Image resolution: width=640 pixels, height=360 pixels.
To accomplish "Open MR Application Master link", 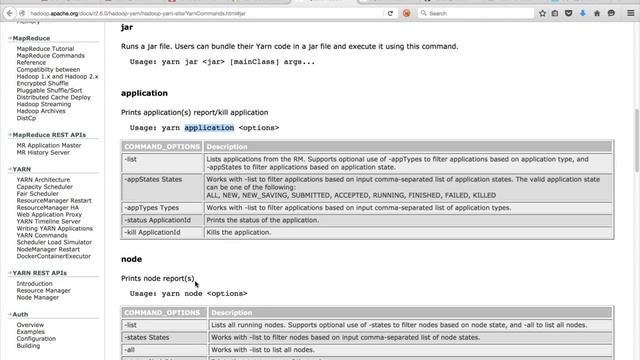I will tap(49, 145).
